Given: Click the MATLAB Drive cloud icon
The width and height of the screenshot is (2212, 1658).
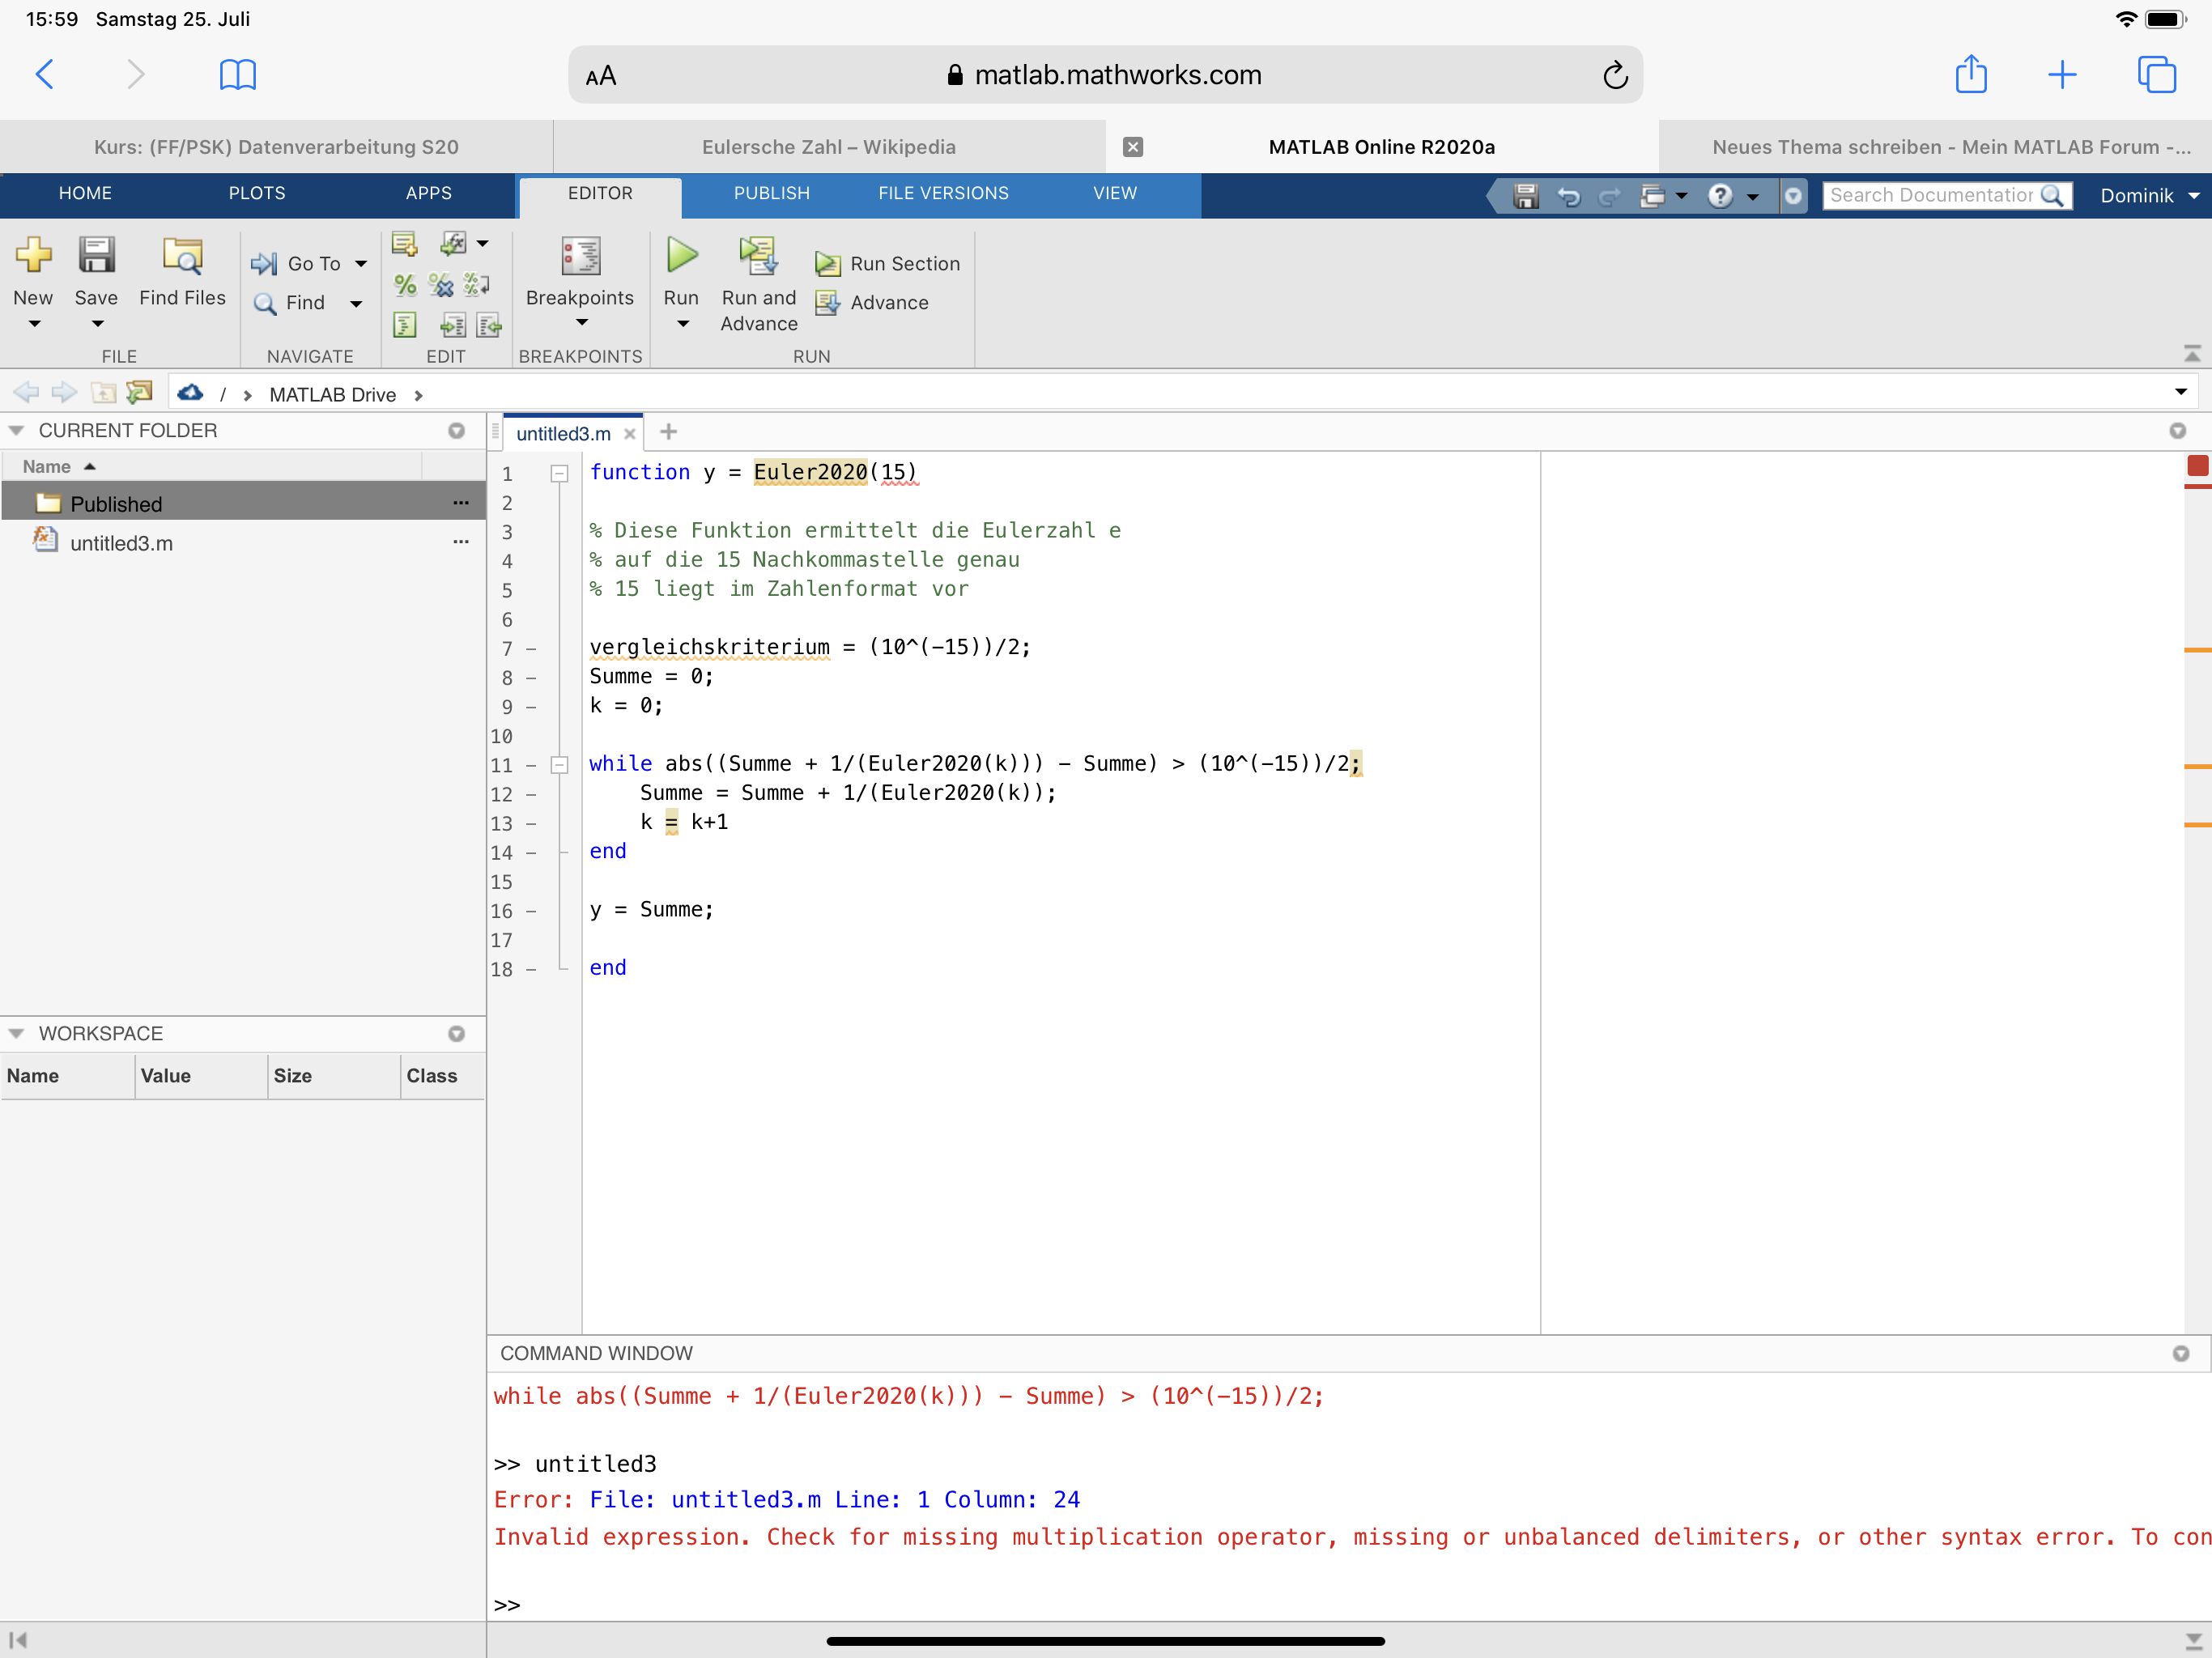Looking at the screenshot, I should click(x=190, y=394).
